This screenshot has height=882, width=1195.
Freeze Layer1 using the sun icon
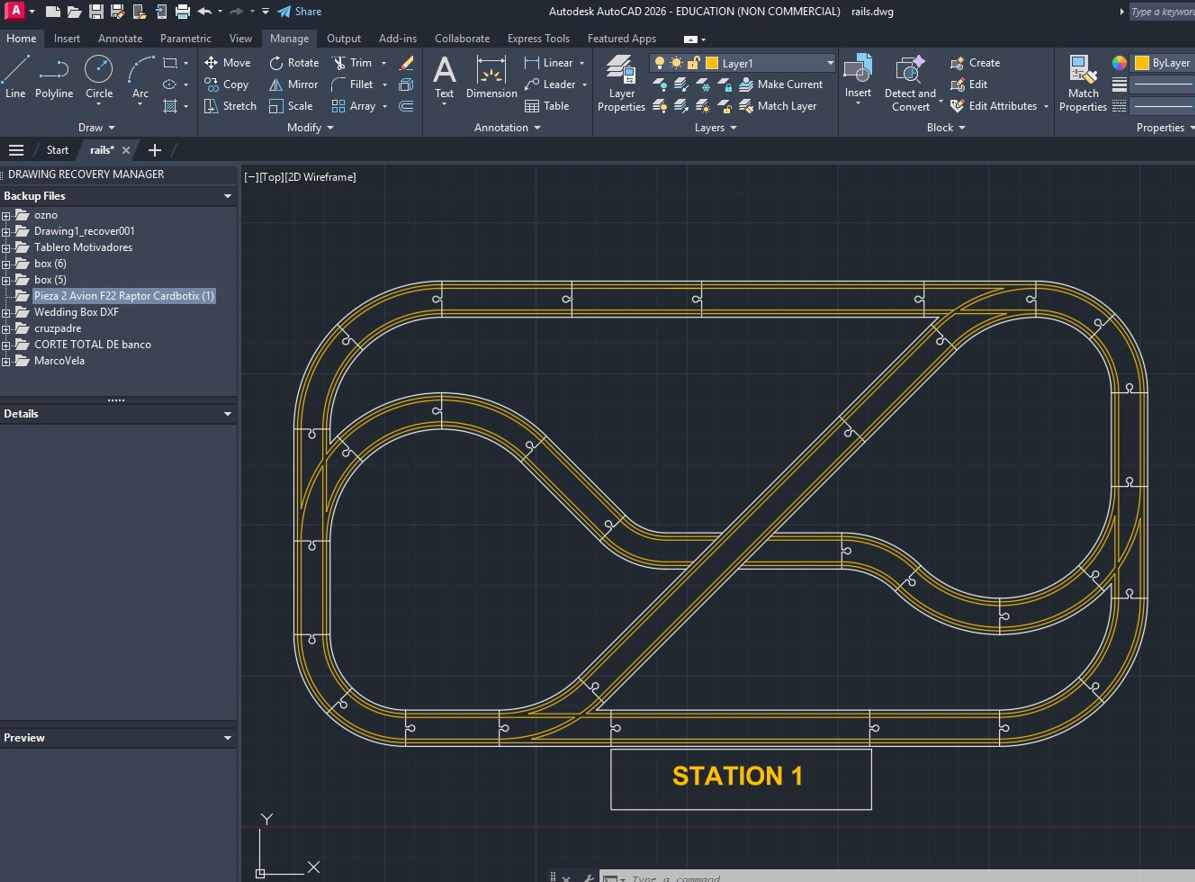tap(677, 62)
